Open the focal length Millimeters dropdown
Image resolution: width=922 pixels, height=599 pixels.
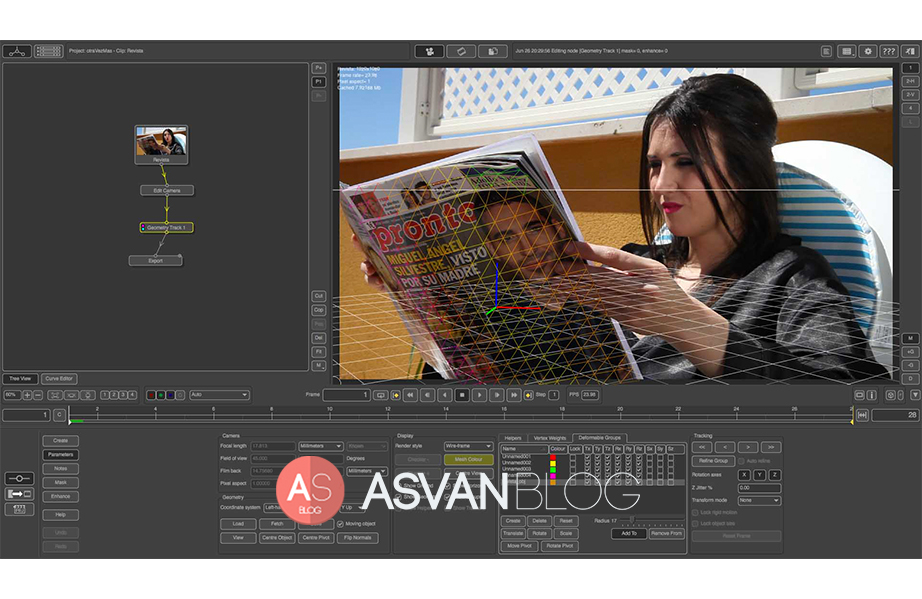click(320, 446)
